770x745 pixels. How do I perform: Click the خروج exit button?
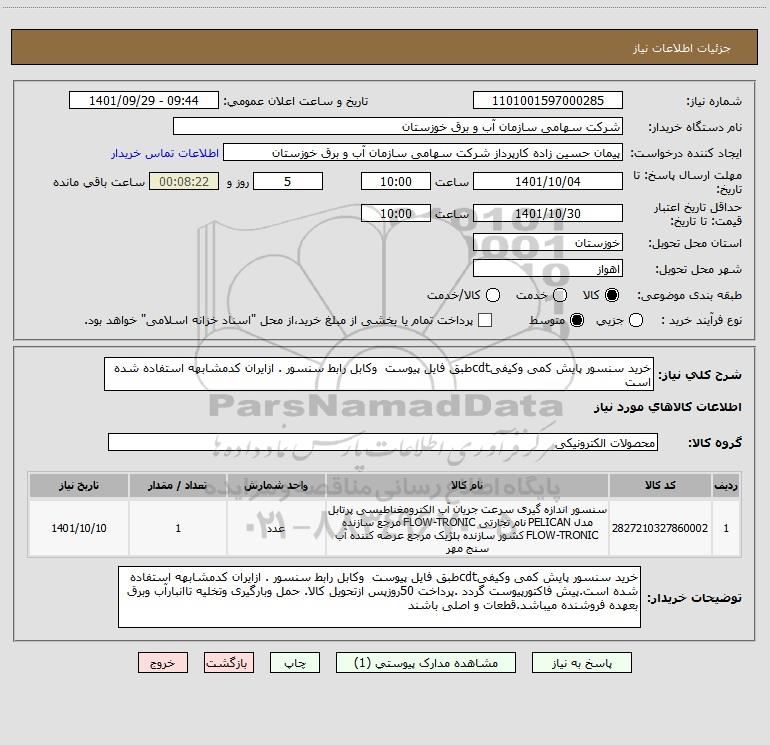pyautogui.click(x=163, y=663)
